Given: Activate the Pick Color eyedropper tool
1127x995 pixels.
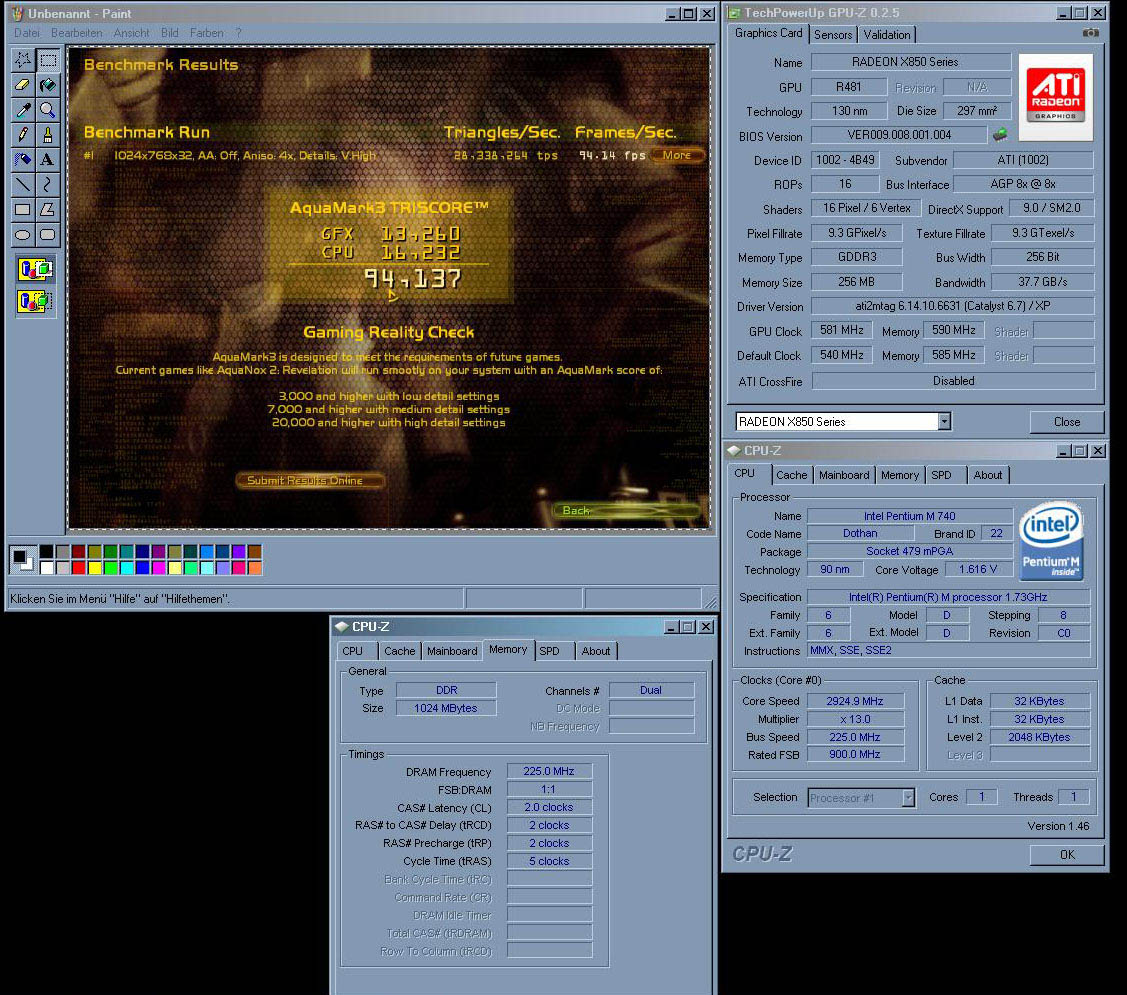Looking at the screenshot, I should pyautogui.click(x=23, y=110).
